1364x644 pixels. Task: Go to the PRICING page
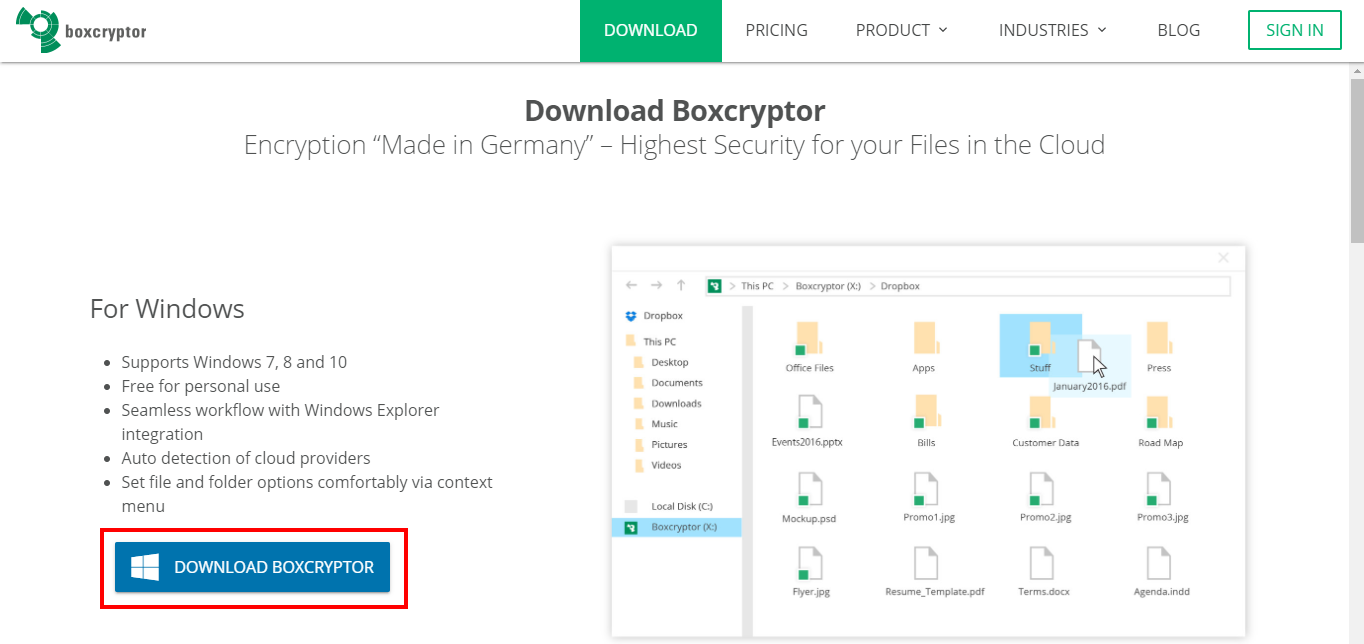coord(776,30)
